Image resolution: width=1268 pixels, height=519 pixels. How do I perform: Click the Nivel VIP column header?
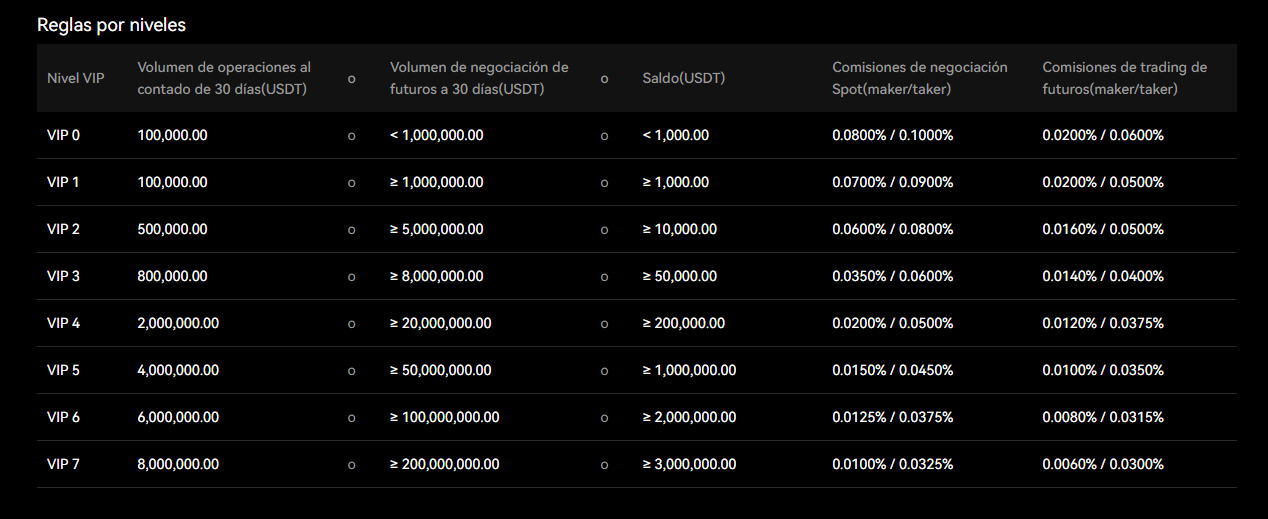click(76, 78)
